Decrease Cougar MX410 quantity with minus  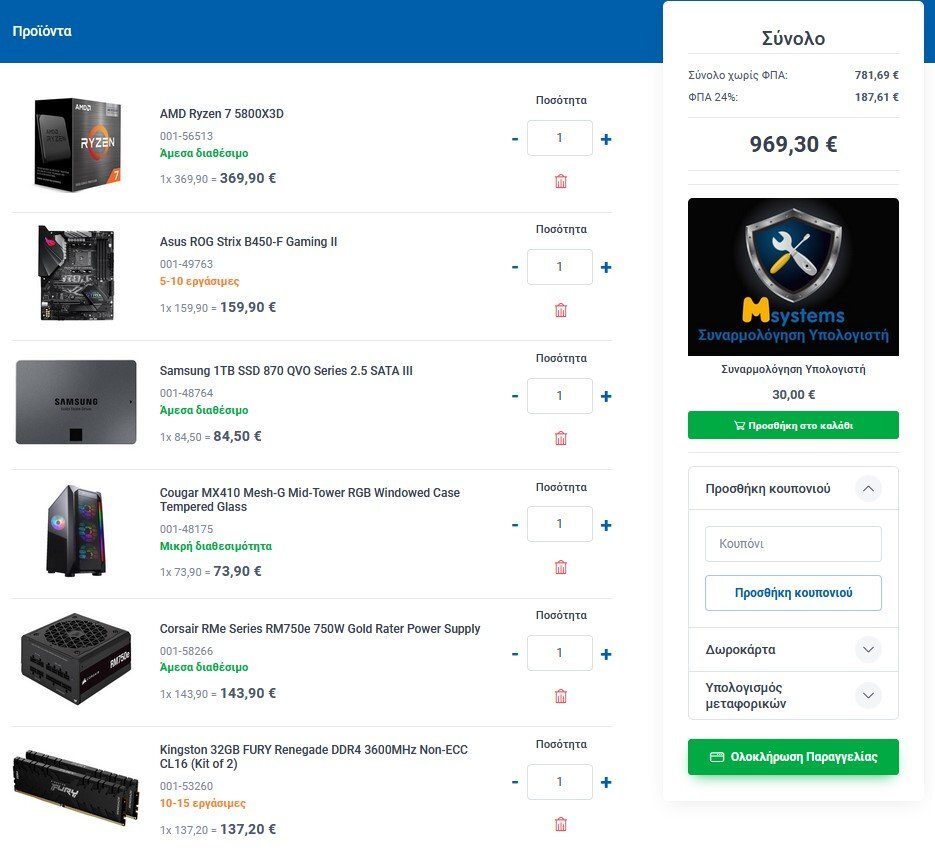pos(515,525)
